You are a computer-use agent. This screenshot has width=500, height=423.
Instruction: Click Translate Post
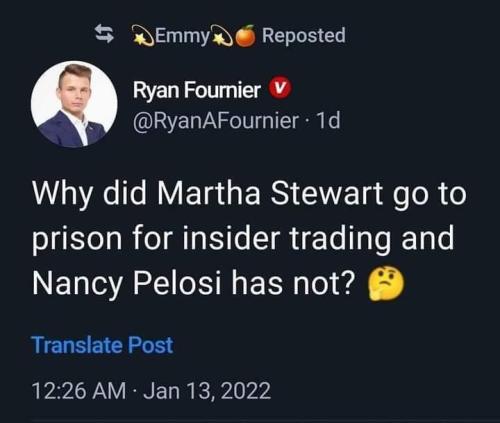102,345
